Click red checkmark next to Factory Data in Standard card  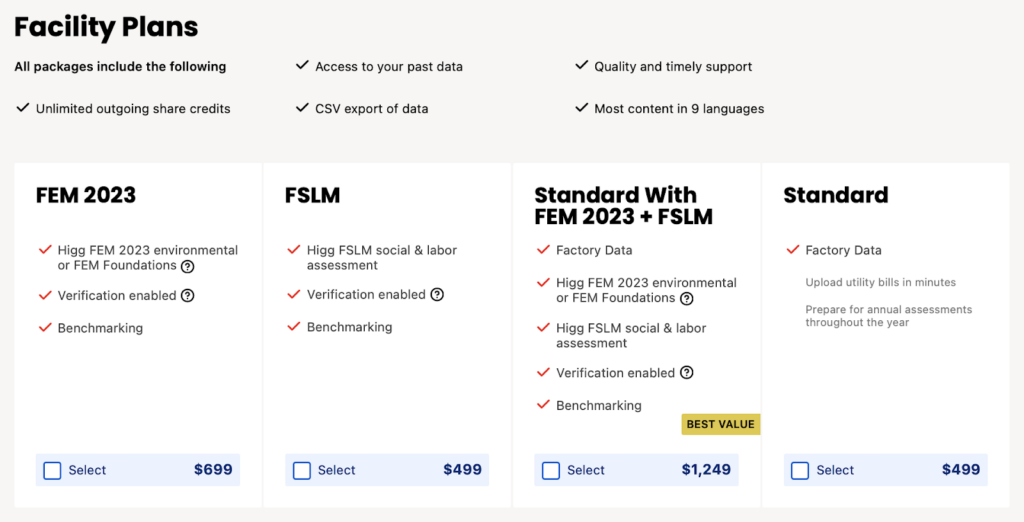click(793, 250)
